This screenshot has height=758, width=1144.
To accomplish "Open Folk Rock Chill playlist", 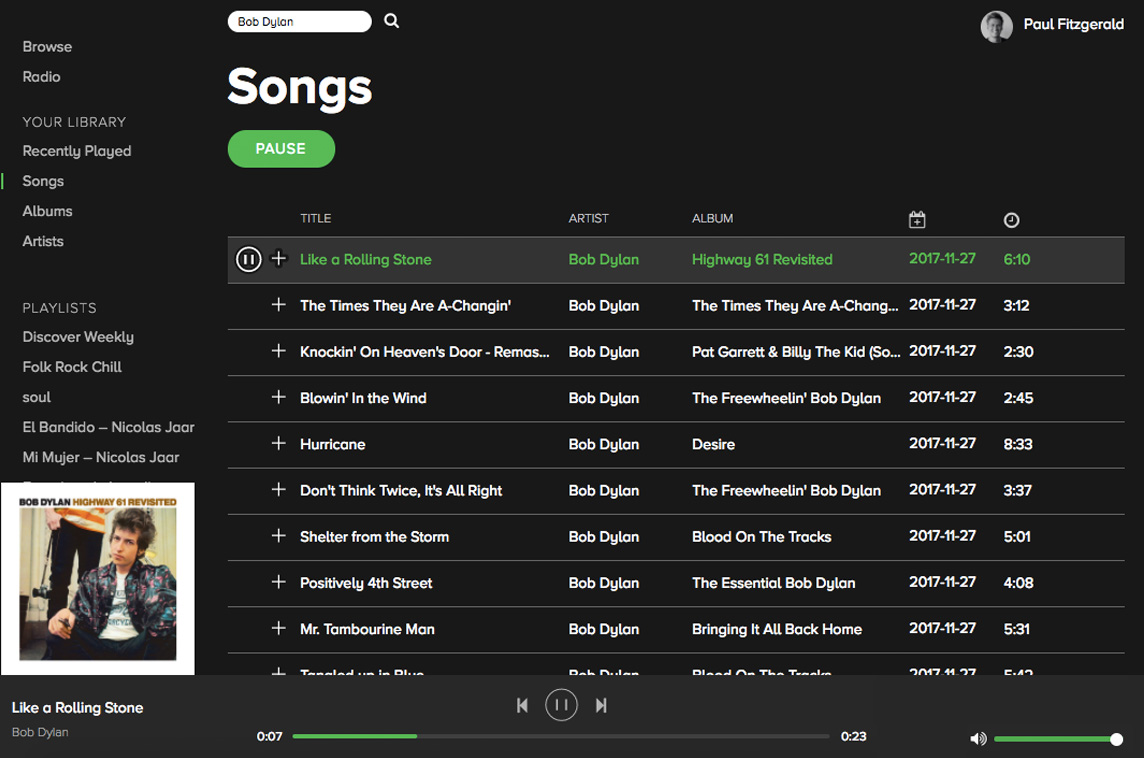I will tap(72, 367).
